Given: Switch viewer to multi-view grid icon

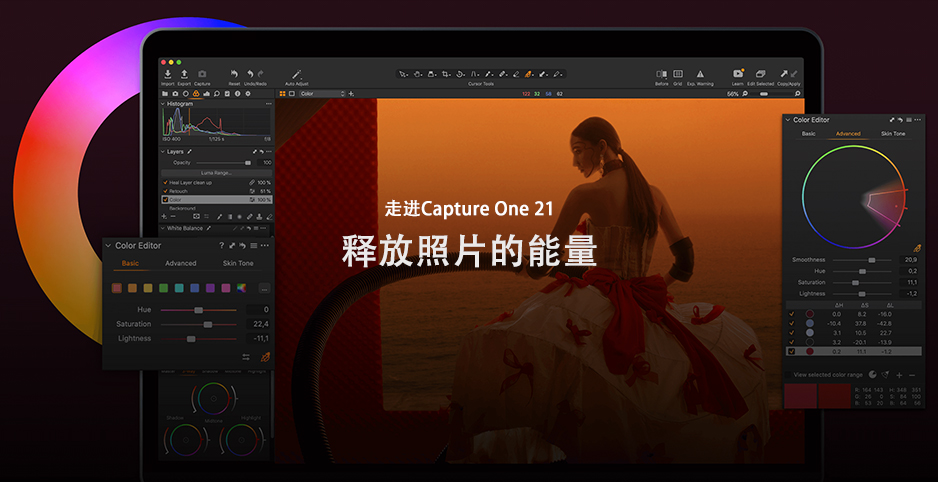Looking at the screenshot, I should tap(283, 94).
